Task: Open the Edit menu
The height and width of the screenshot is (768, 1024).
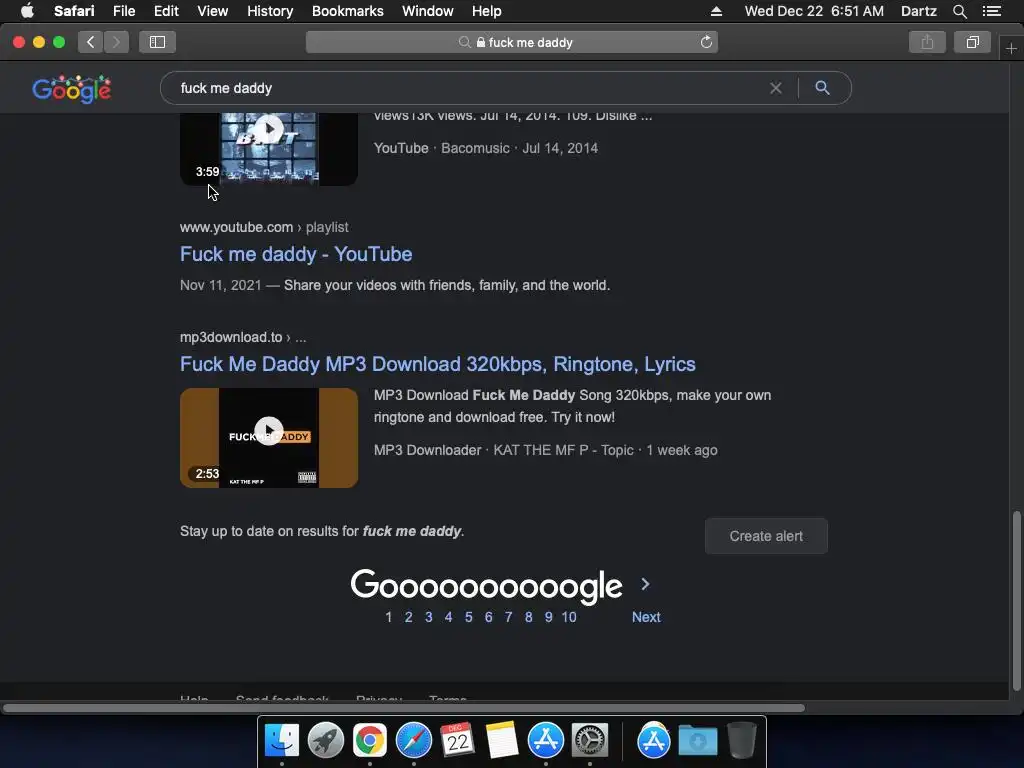Action: (x=166, y=11)
